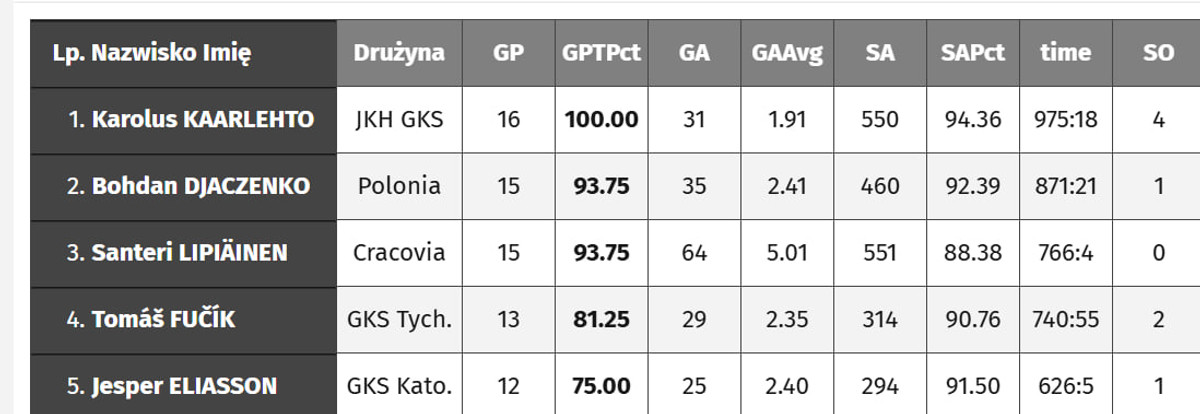
Task: Click JKH GKS team cell
Action: point(399,120)
